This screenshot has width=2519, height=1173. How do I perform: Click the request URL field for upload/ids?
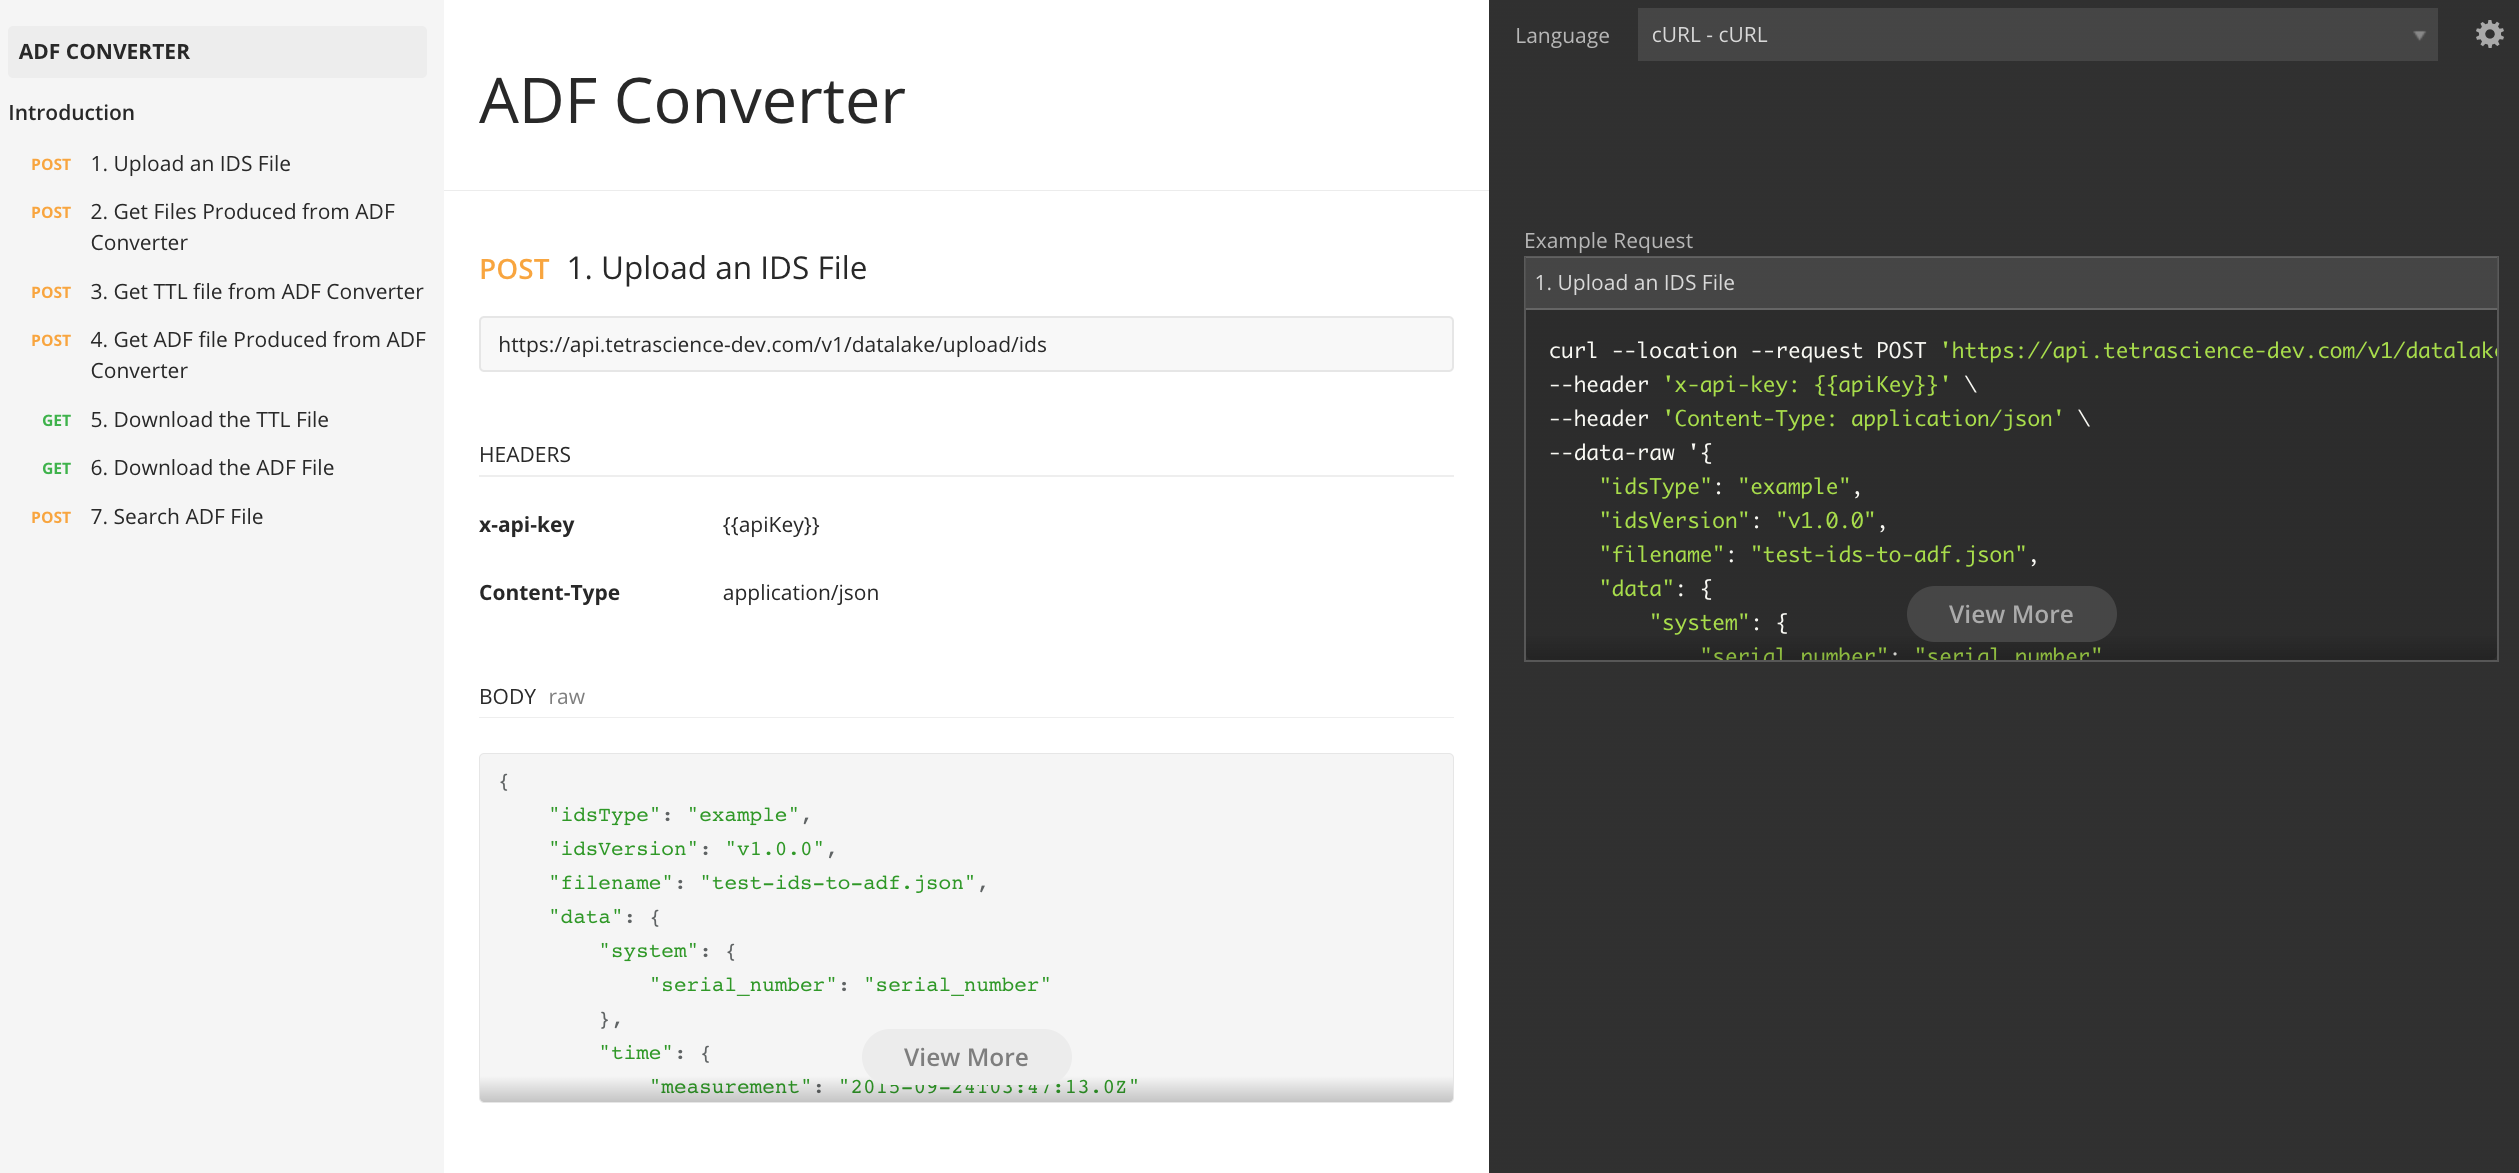(966, 345)
